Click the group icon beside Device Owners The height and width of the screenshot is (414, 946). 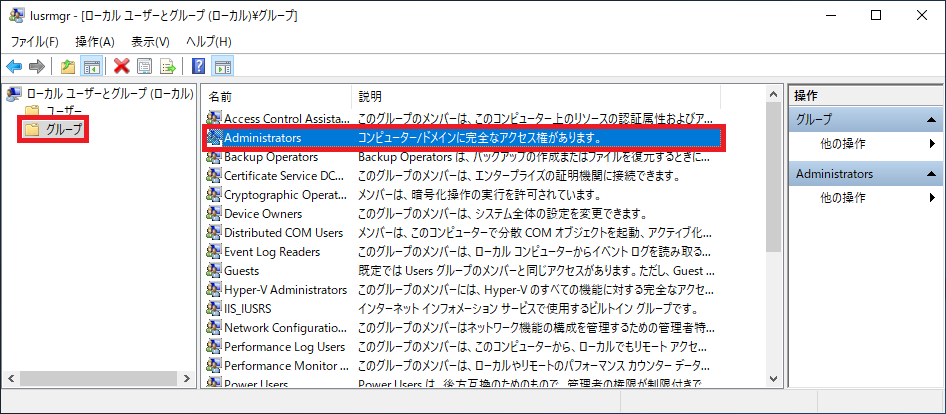(x=214, y=214)
